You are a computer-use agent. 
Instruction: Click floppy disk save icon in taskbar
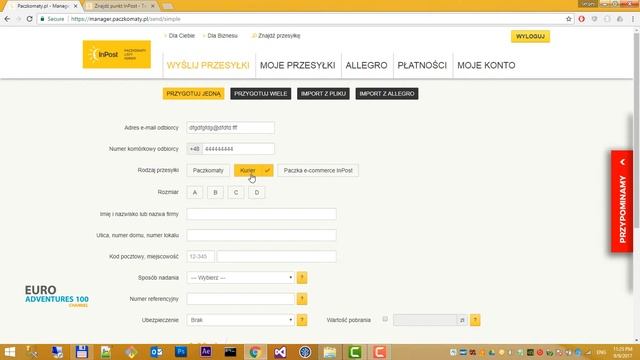pos(82,352)
